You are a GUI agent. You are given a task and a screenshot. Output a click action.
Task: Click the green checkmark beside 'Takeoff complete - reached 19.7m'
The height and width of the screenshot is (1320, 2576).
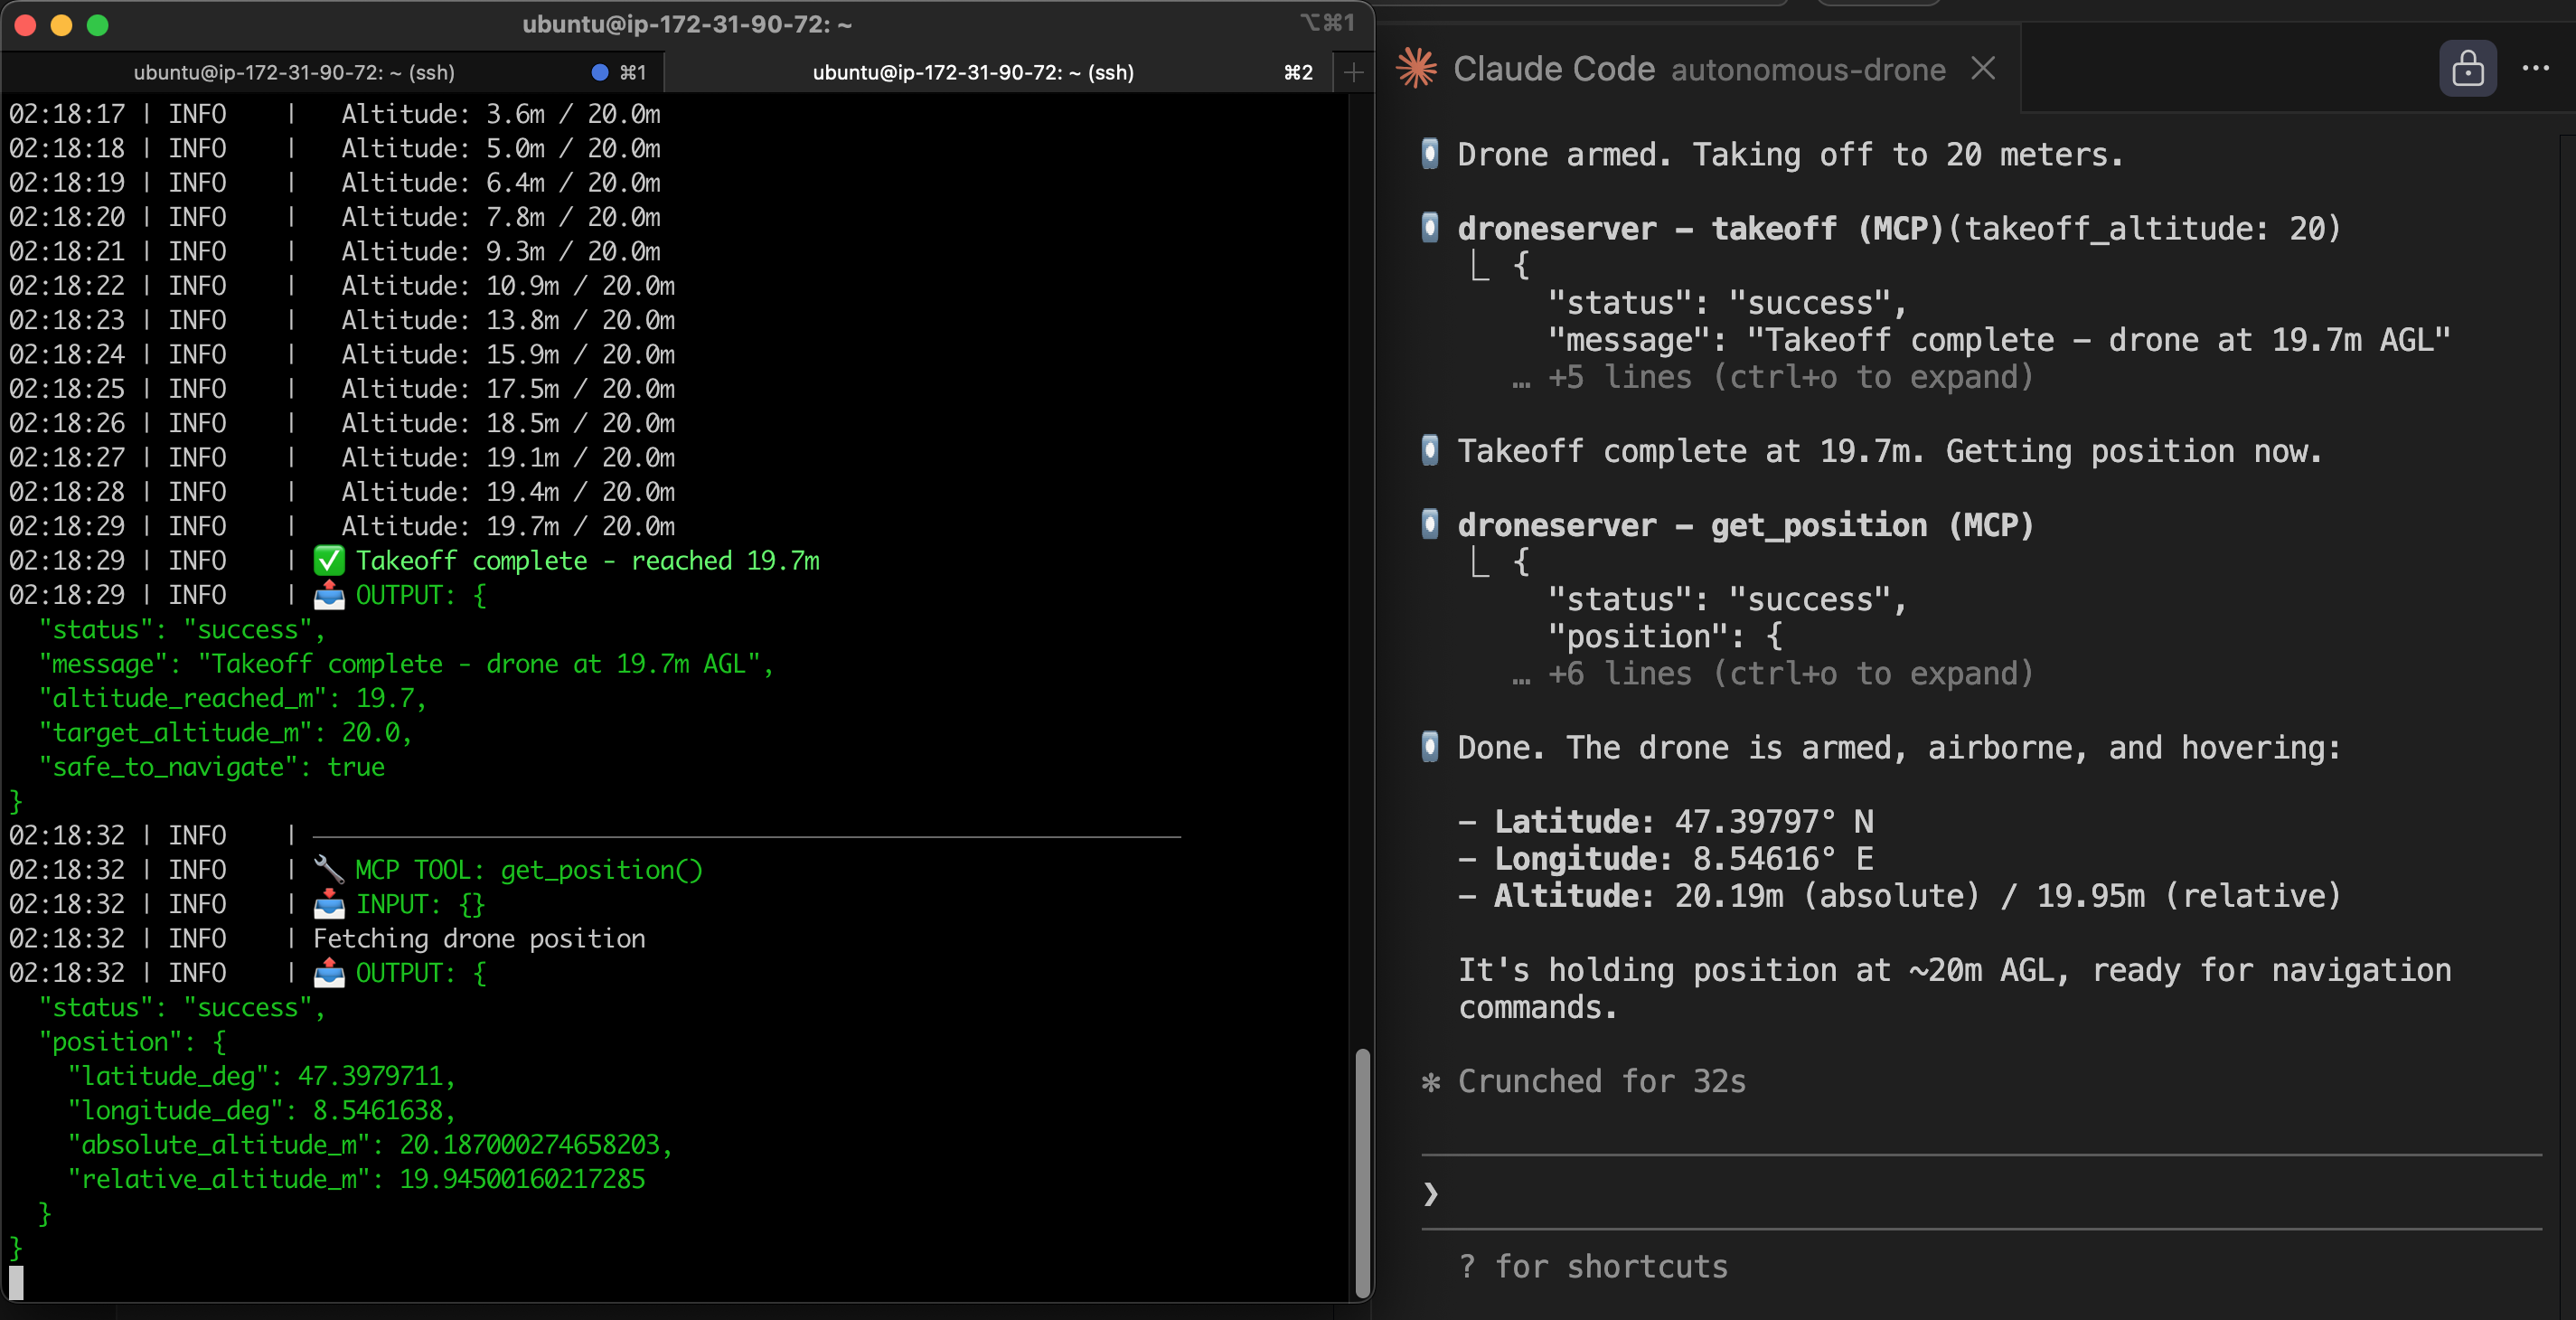(x=328, y=560)
